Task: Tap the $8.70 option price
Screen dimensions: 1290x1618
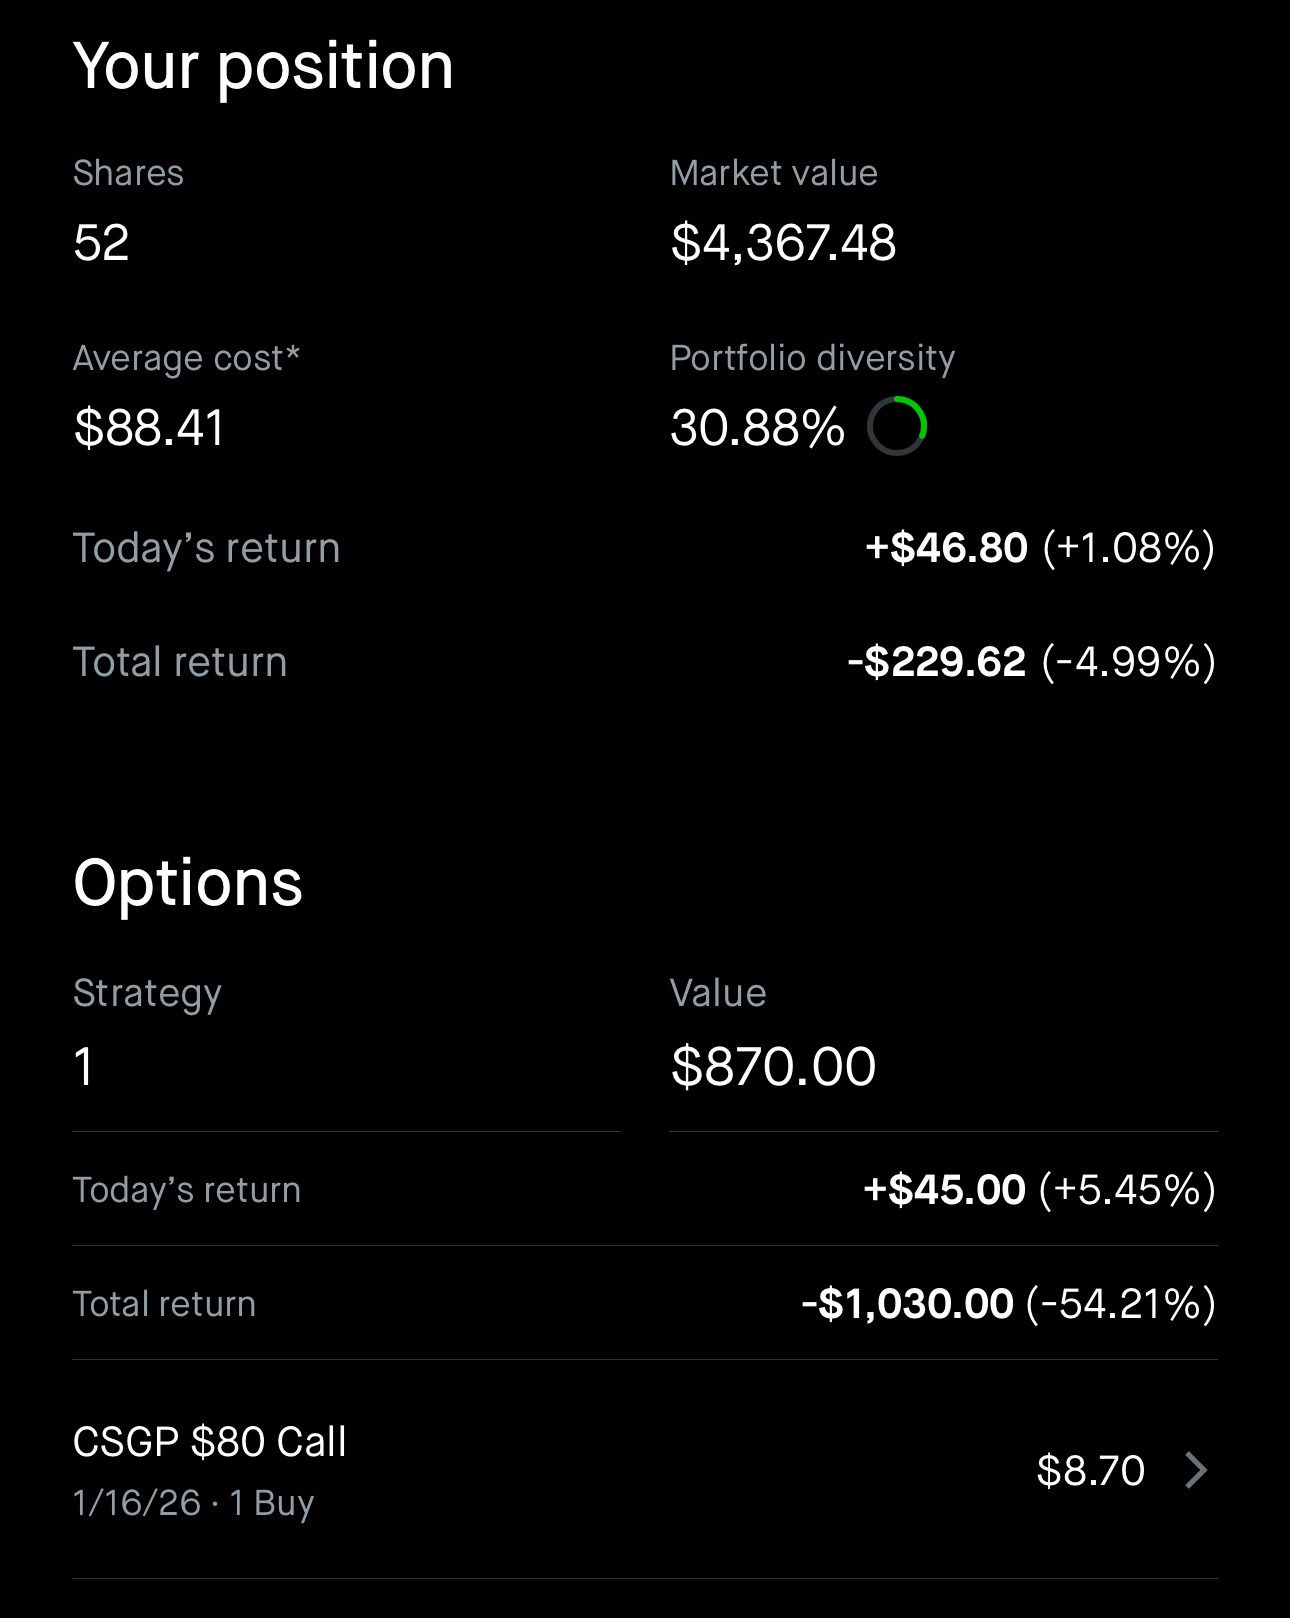Action: pos(1090,1470)
